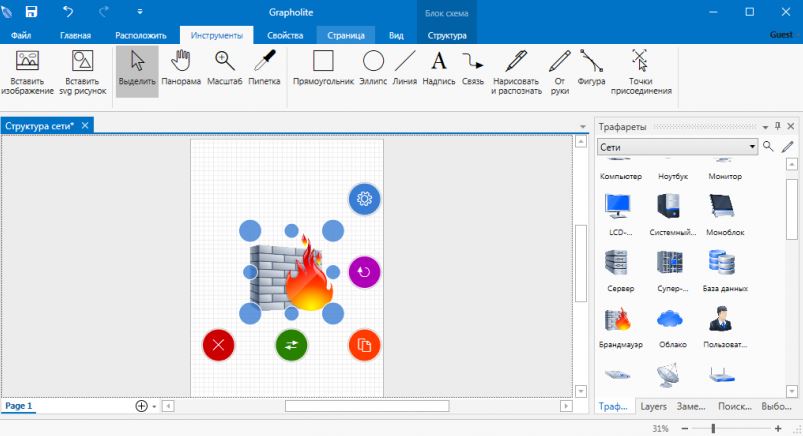Add a new page with plus button
The width and height of the screenshot is (803, 436).
click(x=141, y=406)
